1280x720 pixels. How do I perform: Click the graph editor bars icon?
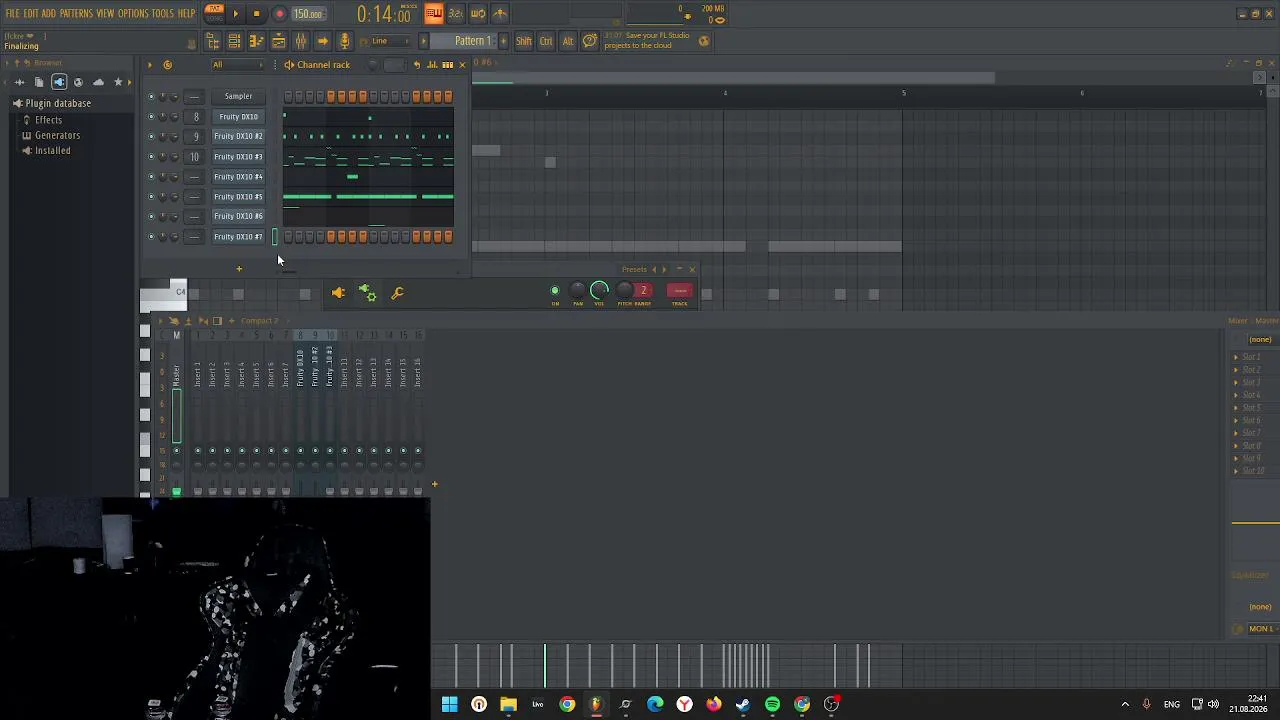tap(432, 65)
